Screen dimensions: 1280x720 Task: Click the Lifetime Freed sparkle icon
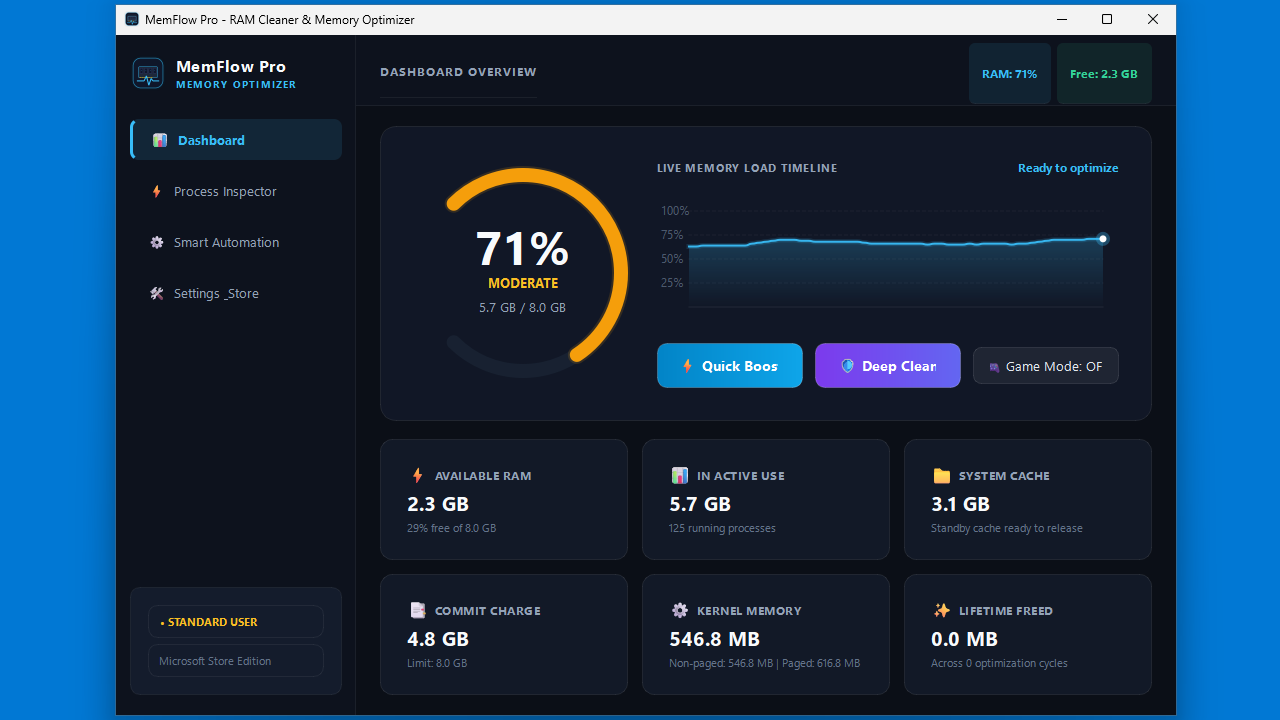pos(941,610)
